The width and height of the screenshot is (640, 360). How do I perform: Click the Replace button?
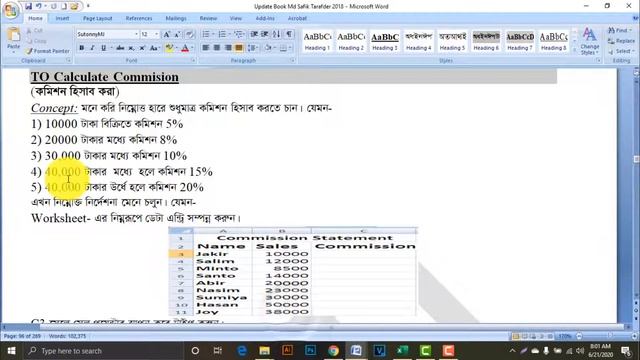click(x=621, y=41)
